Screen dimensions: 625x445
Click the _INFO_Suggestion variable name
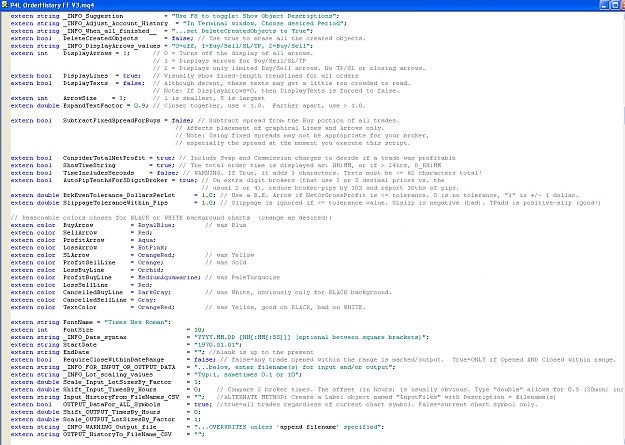coord(93,16)
